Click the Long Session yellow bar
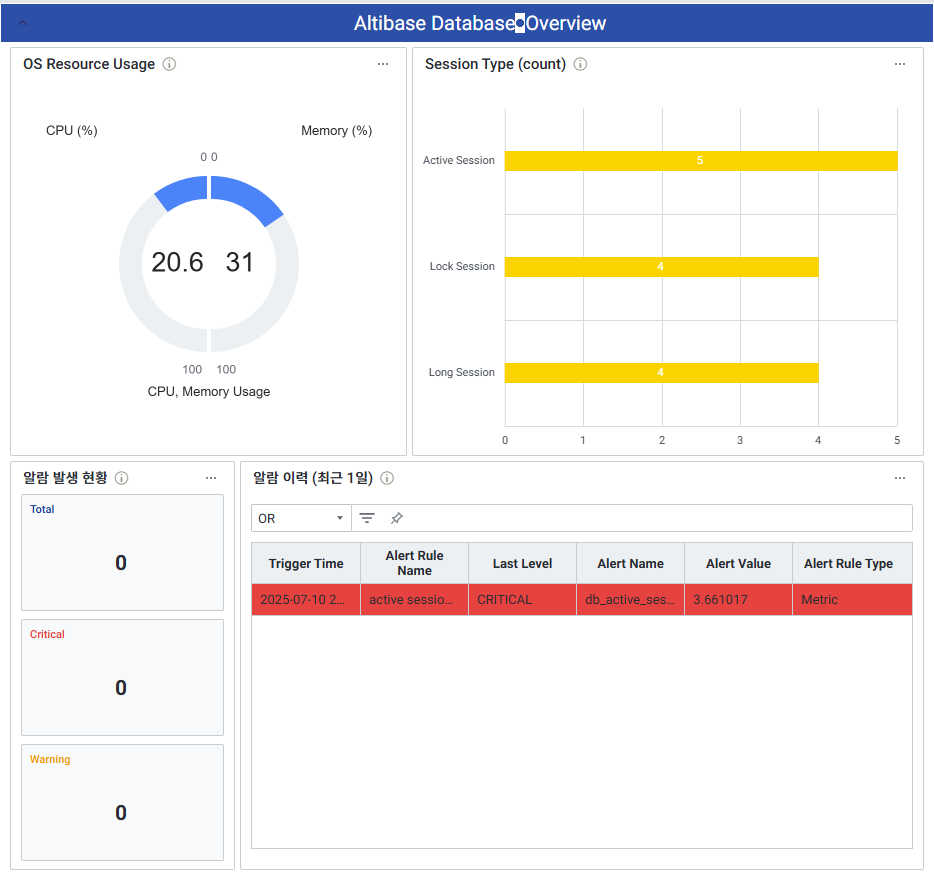934x877 pixels. coord(660,373)
